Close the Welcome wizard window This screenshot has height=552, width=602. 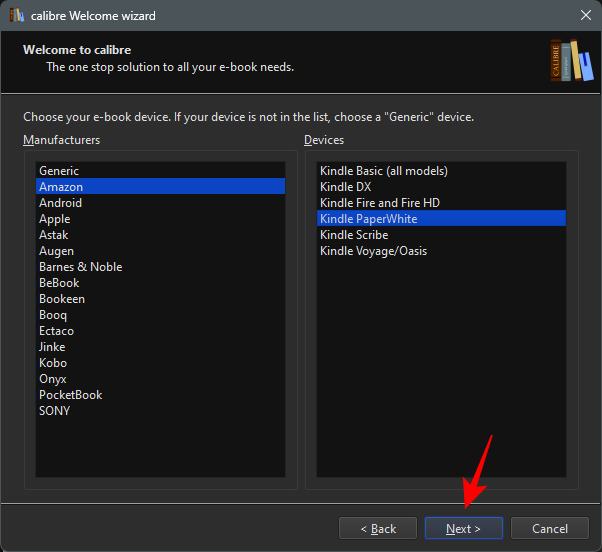585,16
